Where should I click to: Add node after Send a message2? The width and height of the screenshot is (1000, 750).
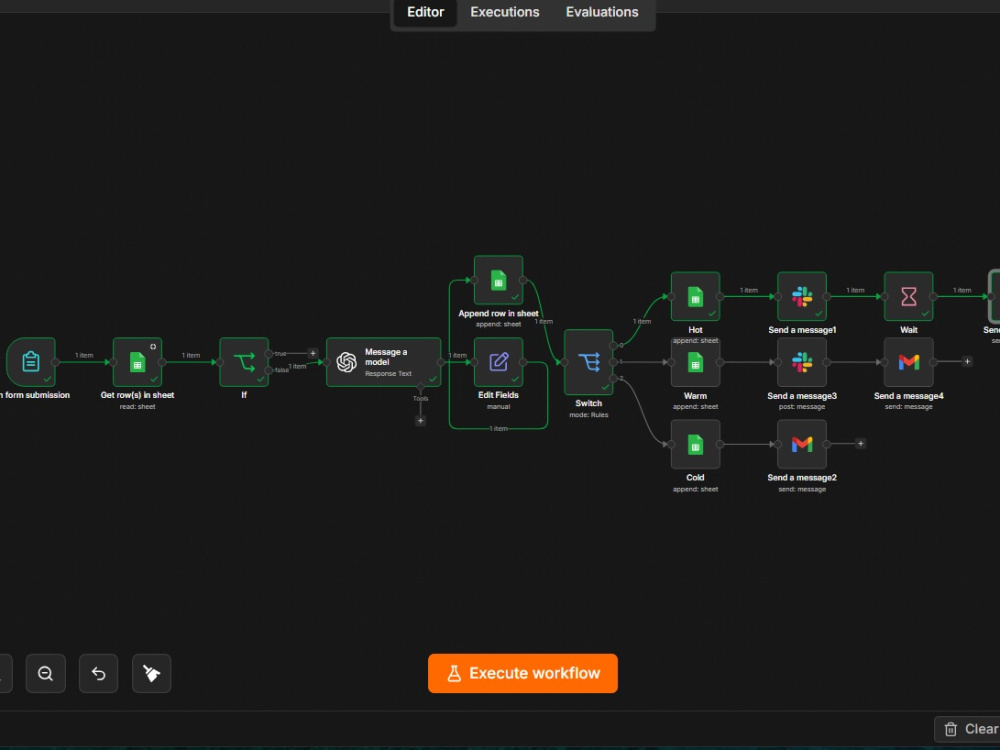coord(860,443)
